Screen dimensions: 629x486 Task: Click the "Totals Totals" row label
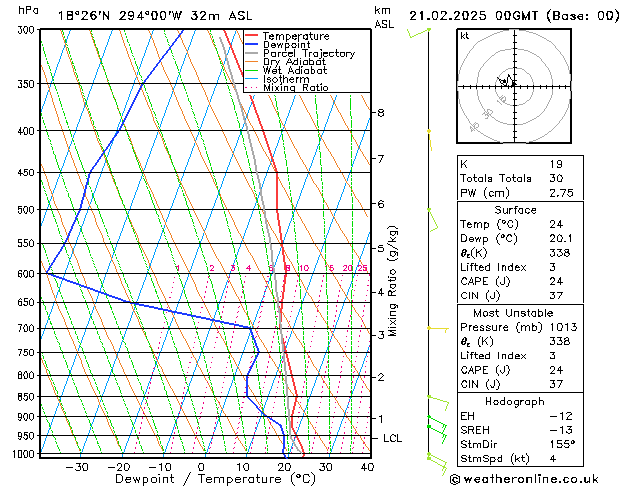496,178
